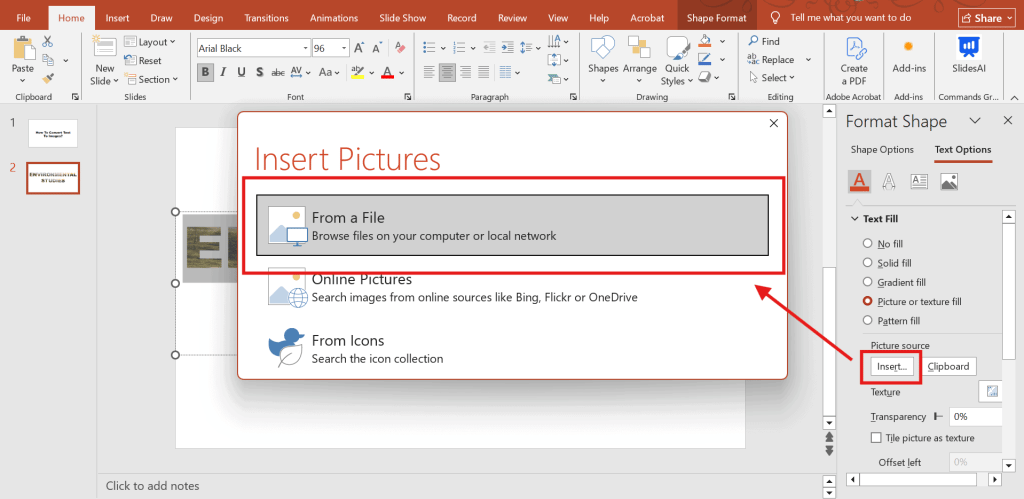The image size is (1024, 499).
Task: Open the Texture picker button
Action: click(992, 391)
